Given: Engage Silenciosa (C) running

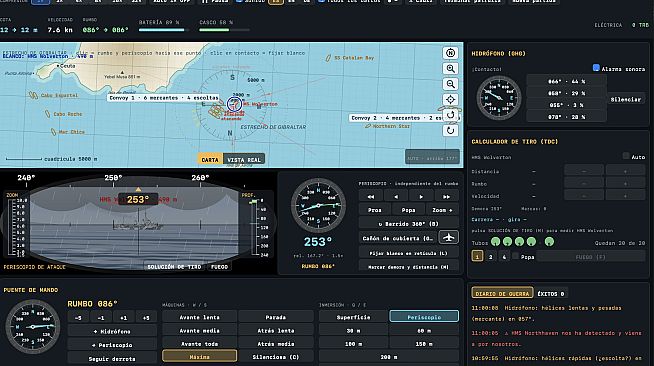Looking at the screenshot, I should [x=276, y=356].
